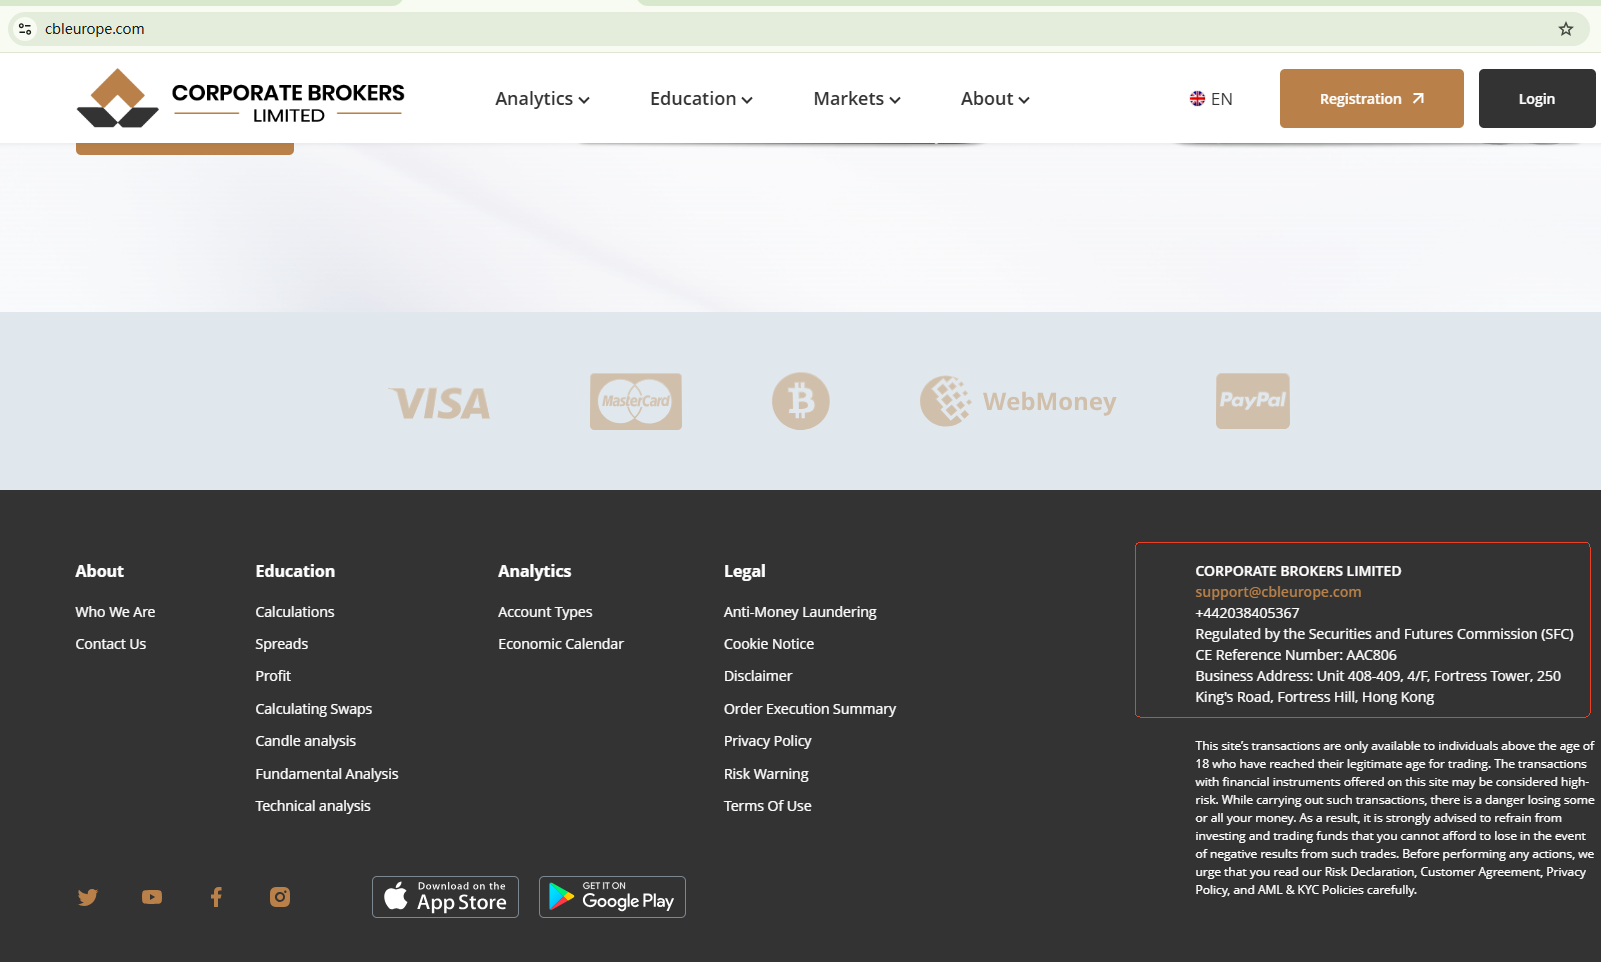This screenshot has height=962, width=1601.
Task: Open the Risk Warning link
Action: pyautogui.click(x=766, y=774)
